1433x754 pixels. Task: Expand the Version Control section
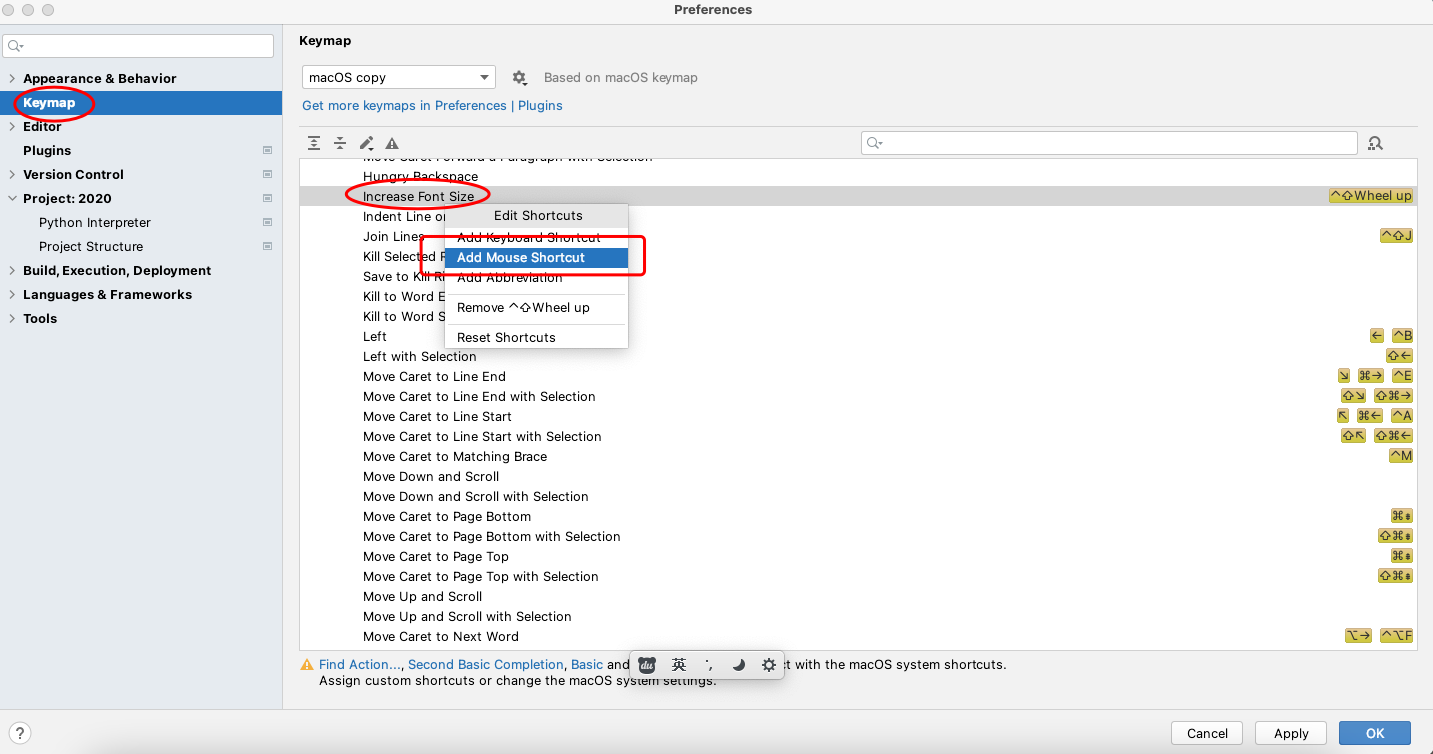[x=12, y=174]
